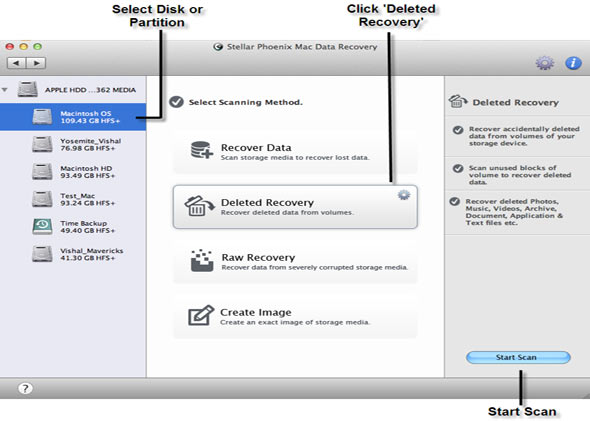The width and height of the screenshot is (590, 421).
Task: Click the Deleted Recovery trash icon
Action: tap(199, 206)
